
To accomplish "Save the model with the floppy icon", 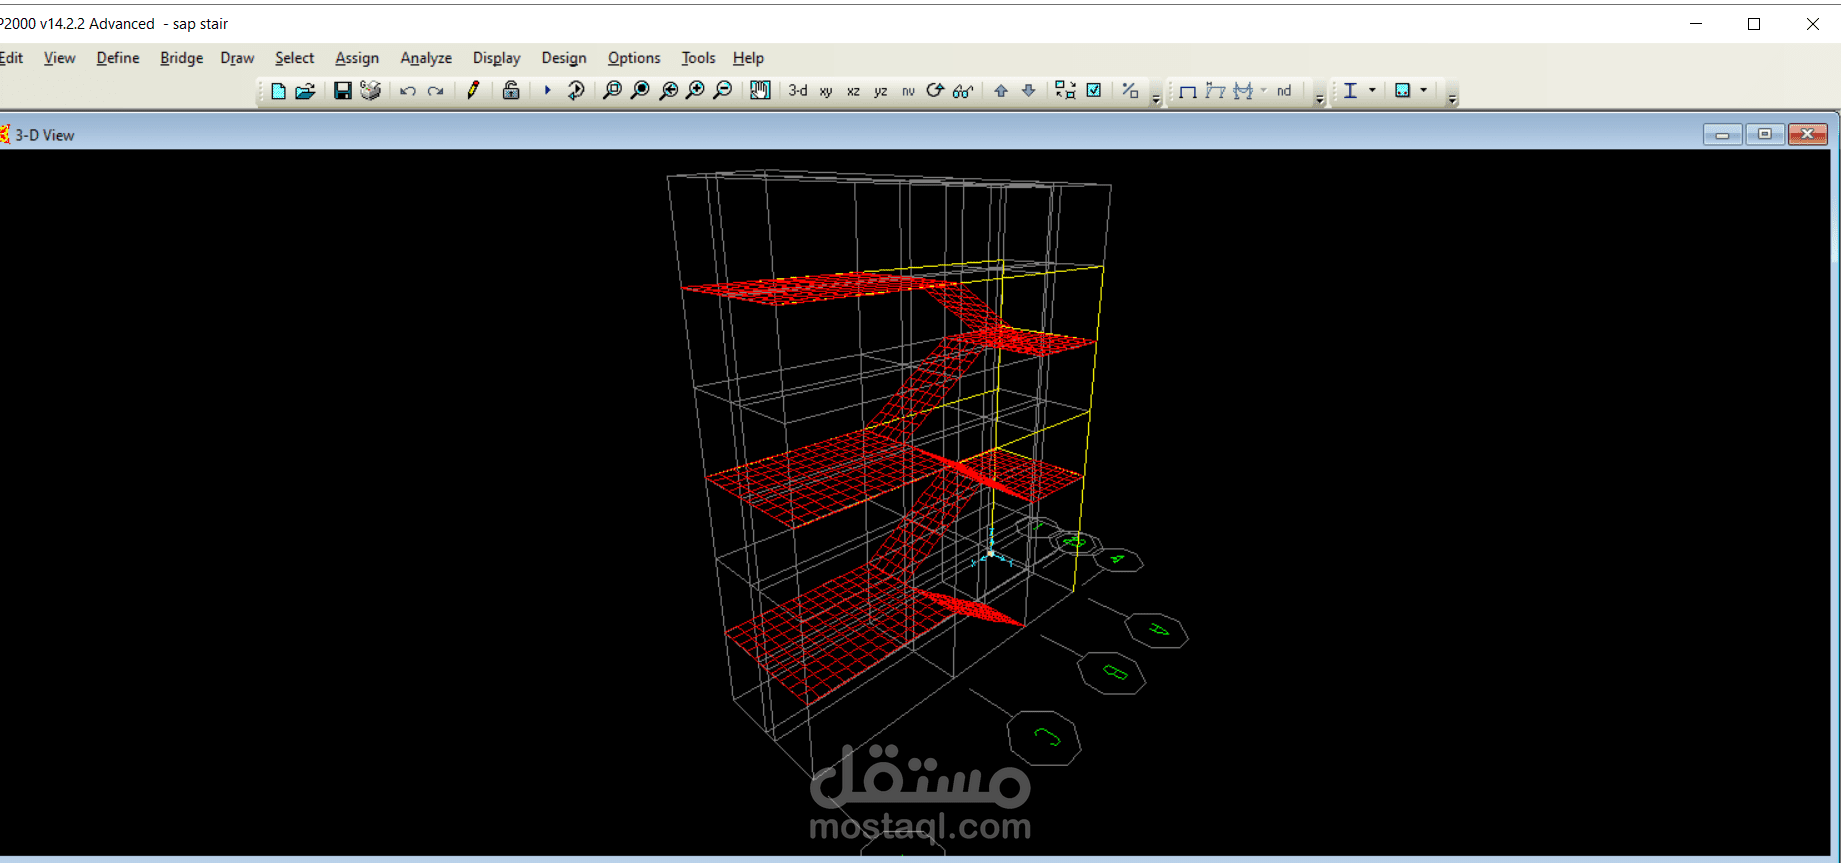I will (342, 91).
